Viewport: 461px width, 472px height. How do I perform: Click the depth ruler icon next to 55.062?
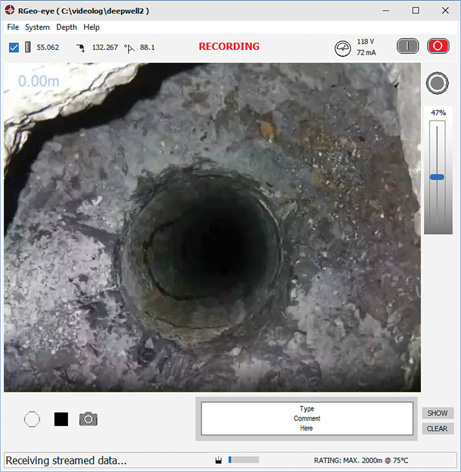point(28,47)
